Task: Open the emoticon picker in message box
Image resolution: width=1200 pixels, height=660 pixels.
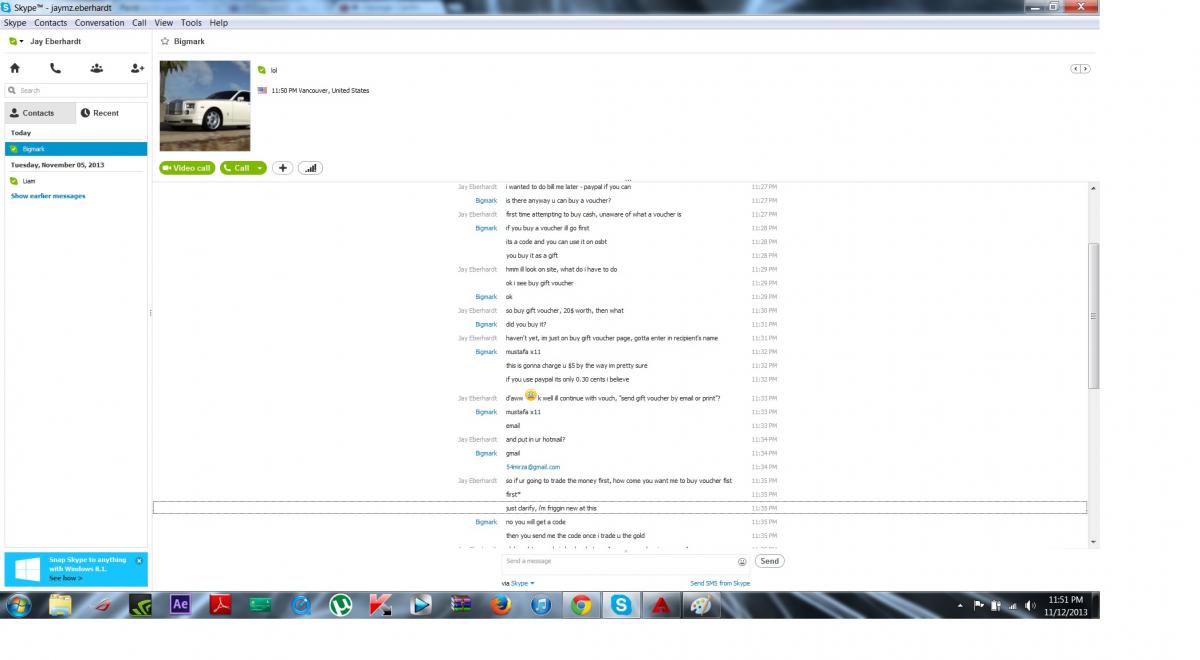Action: [x=742, y=562]
